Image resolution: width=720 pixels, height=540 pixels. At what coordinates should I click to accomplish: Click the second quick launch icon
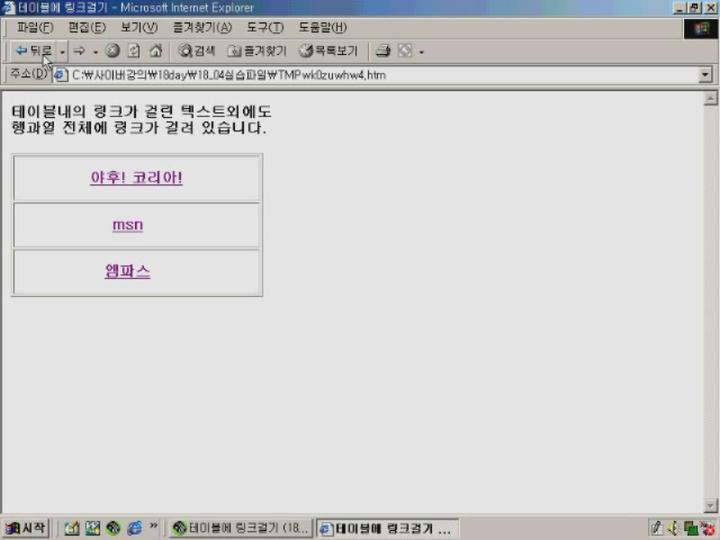coord(92,528)
